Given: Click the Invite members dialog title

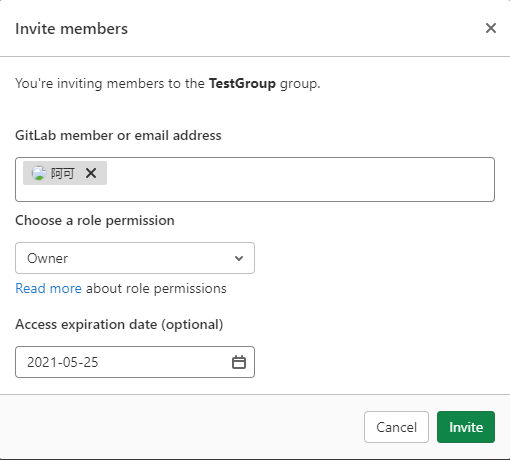Looking at the screenshot, I should point(71,29).
